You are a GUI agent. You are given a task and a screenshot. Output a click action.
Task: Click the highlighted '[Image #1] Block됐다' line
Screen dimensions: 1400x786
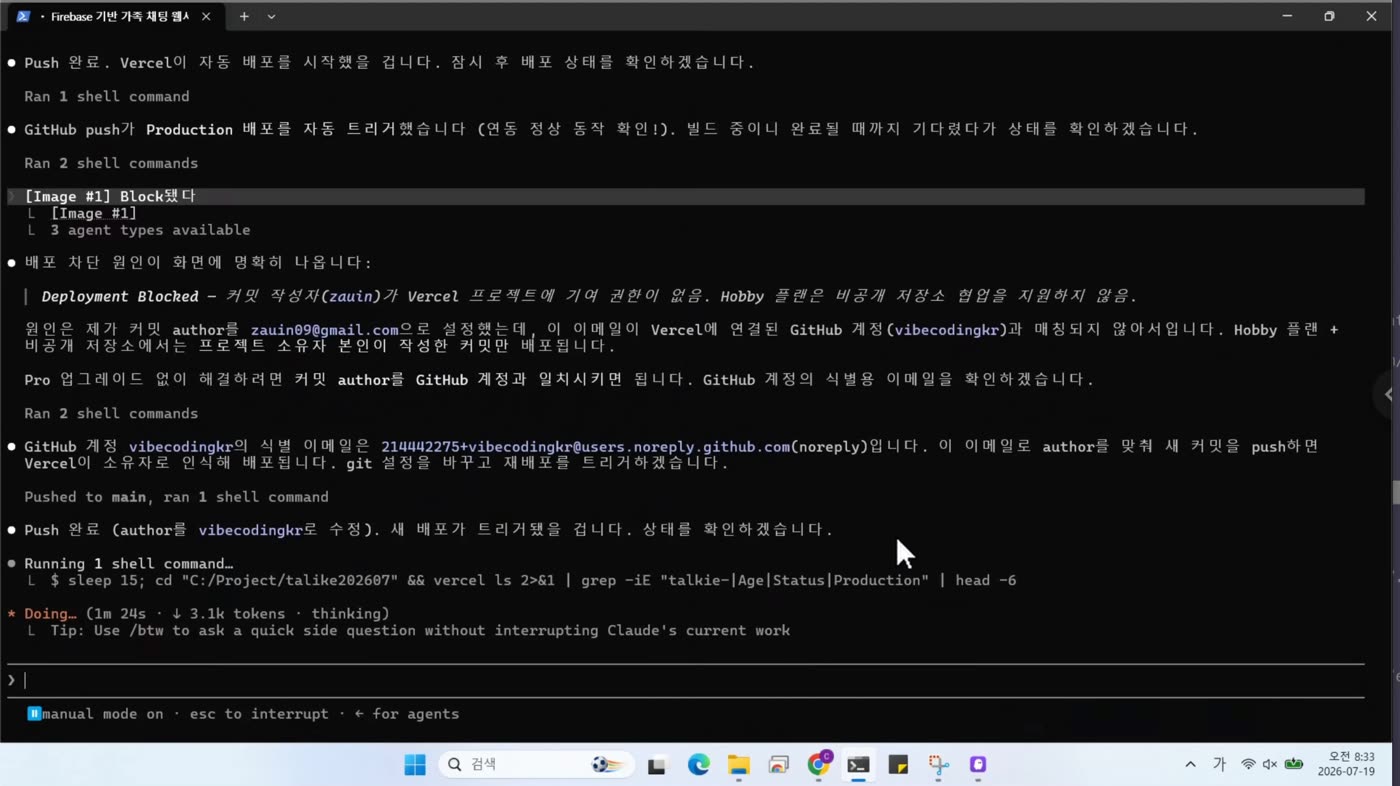686,196
